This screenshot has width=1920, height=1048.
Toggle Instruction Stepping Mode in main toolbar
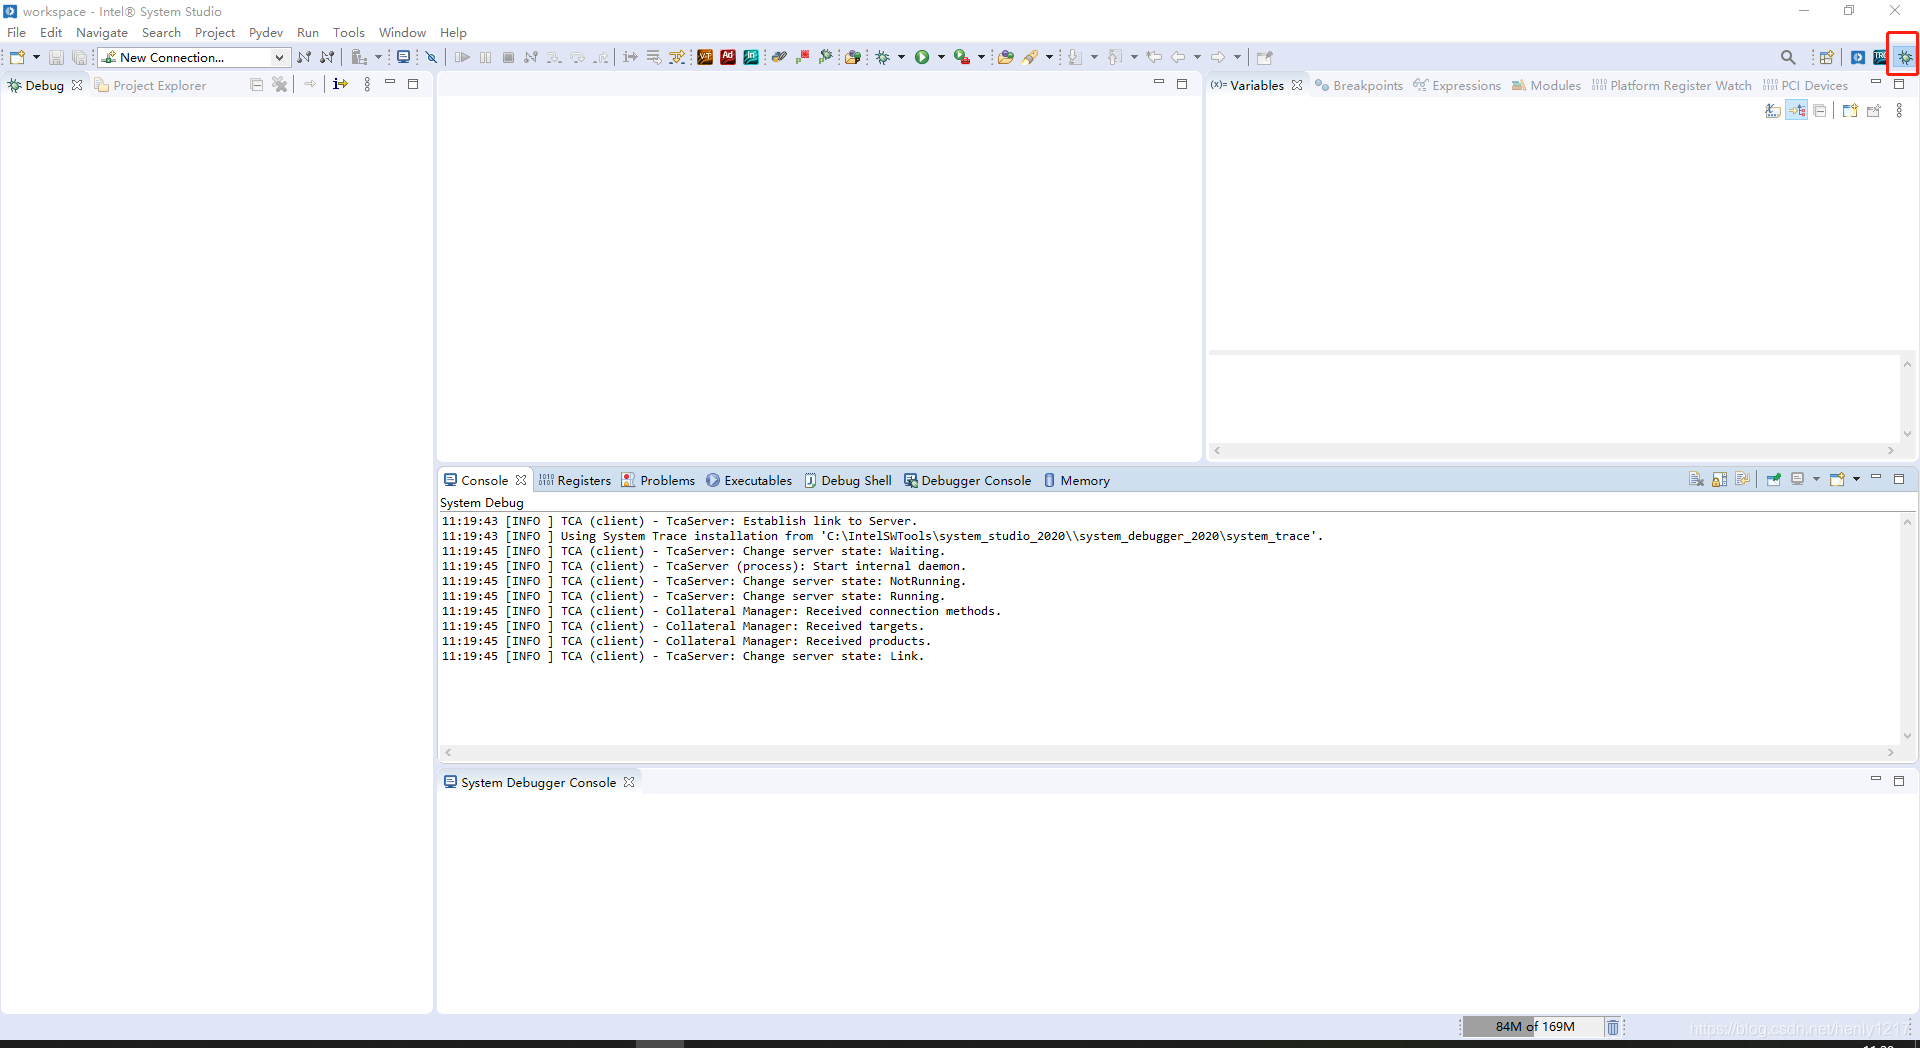pyautogui.click(x=630, y=57)
